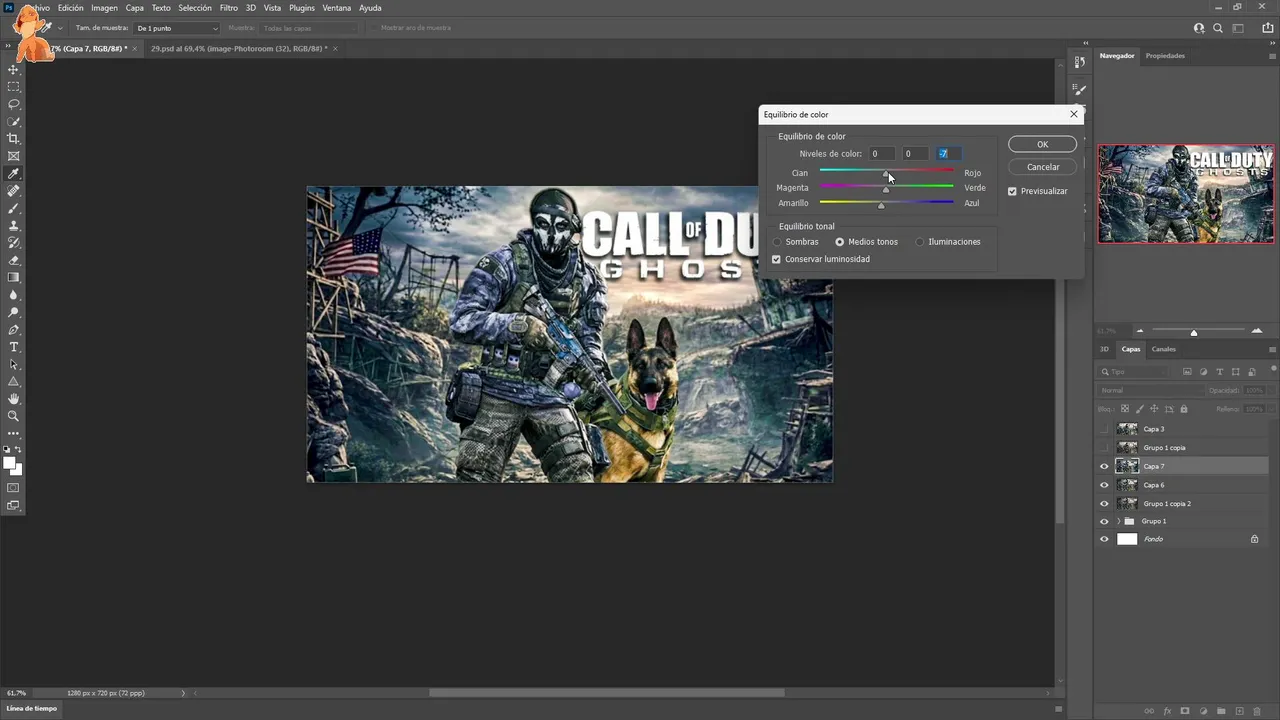The height and width of the screenshot is (720, 1280).
Task: Hide the Grupo 1 copia 2 layer
Action: click(x=1104, y=503)
